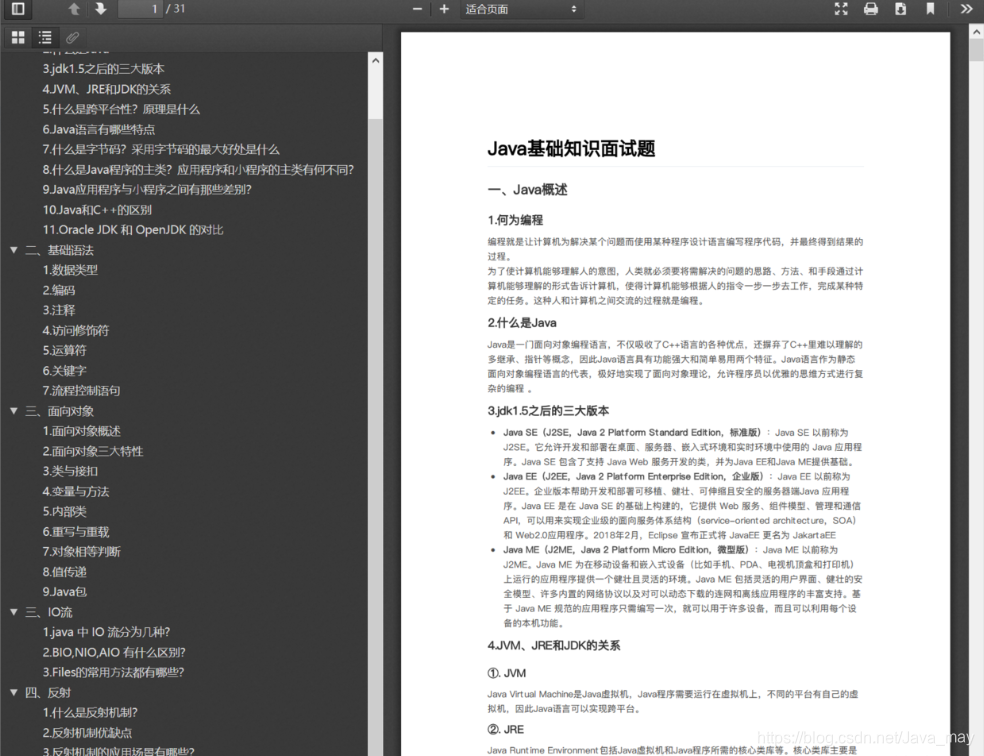Show the attachments view paperclip
This screenshot has width=984, height=756.
(72, 38)
